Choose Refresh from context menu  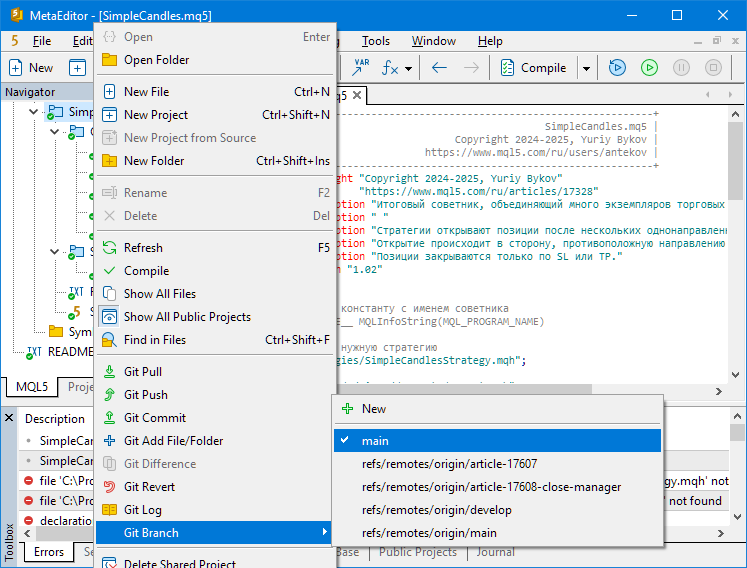(x=215, y=248)
